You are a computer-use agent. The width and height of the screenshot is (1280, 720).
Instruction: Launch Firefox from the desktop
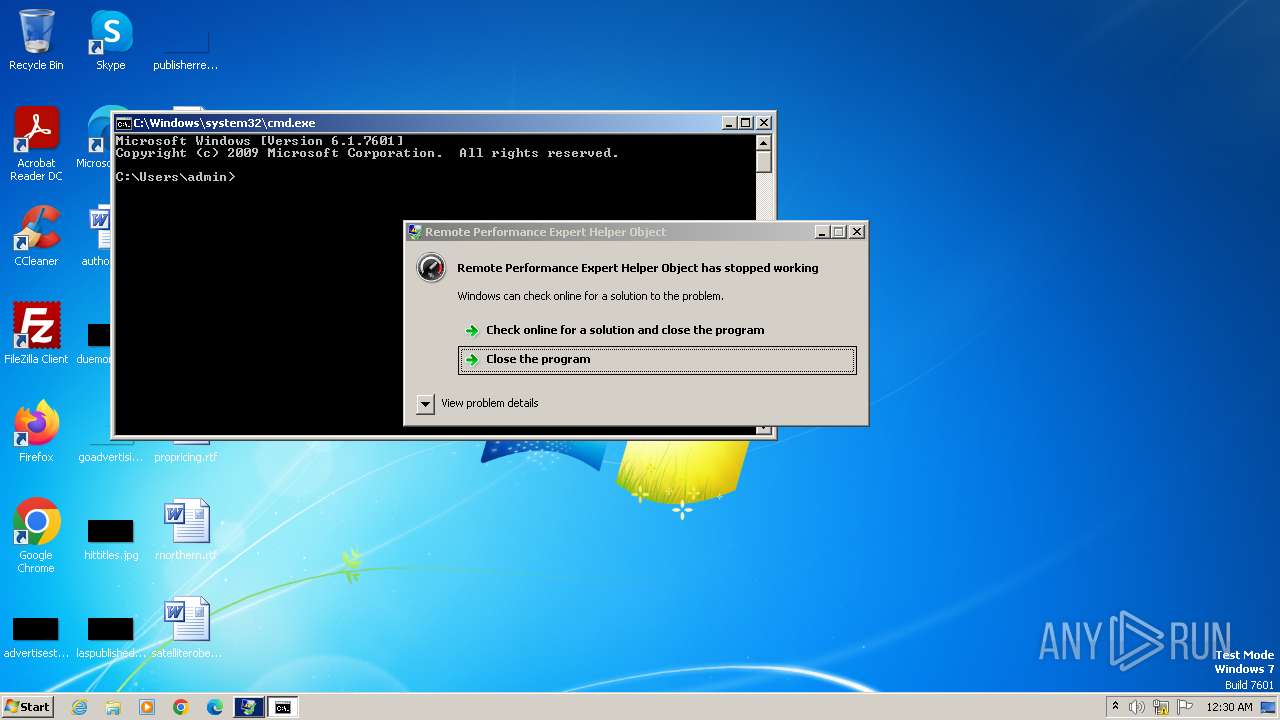(36, 431)
